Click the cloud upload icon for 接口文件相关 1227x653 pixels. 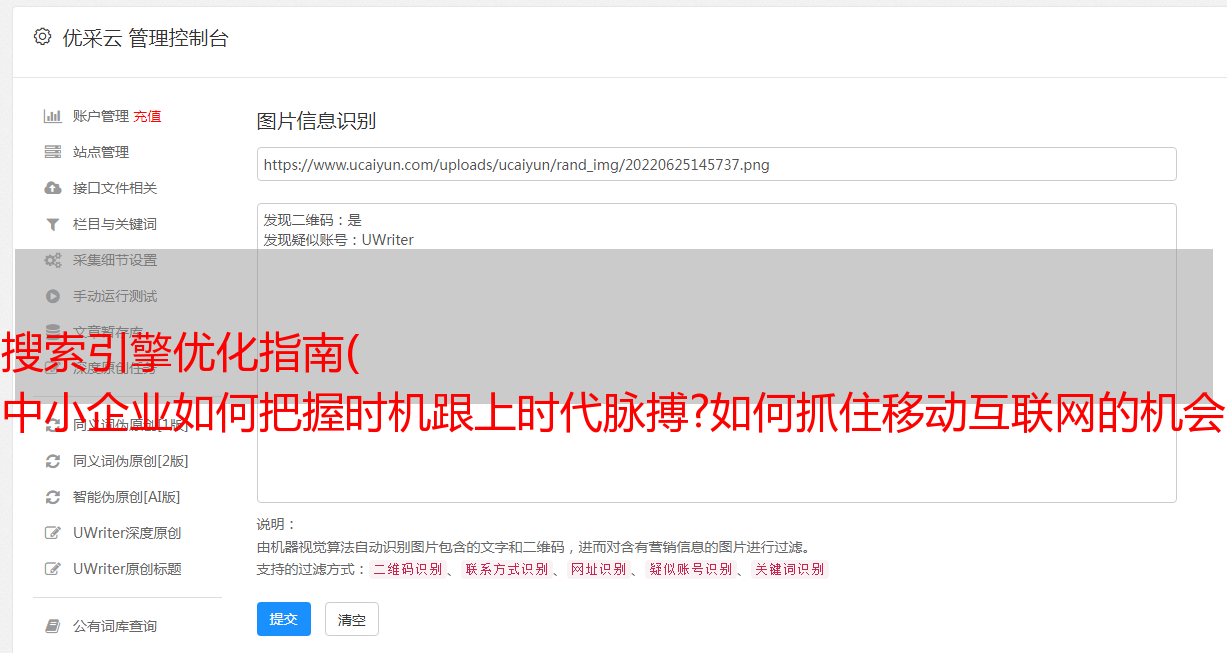(x=53, y=188)
